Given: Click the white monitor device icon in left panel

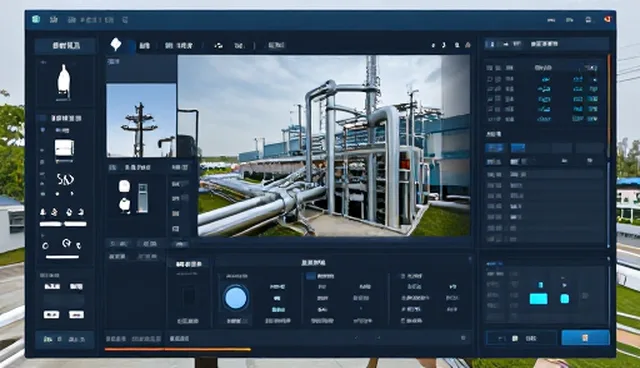Looking at the screenshot, I should (64, 148).
